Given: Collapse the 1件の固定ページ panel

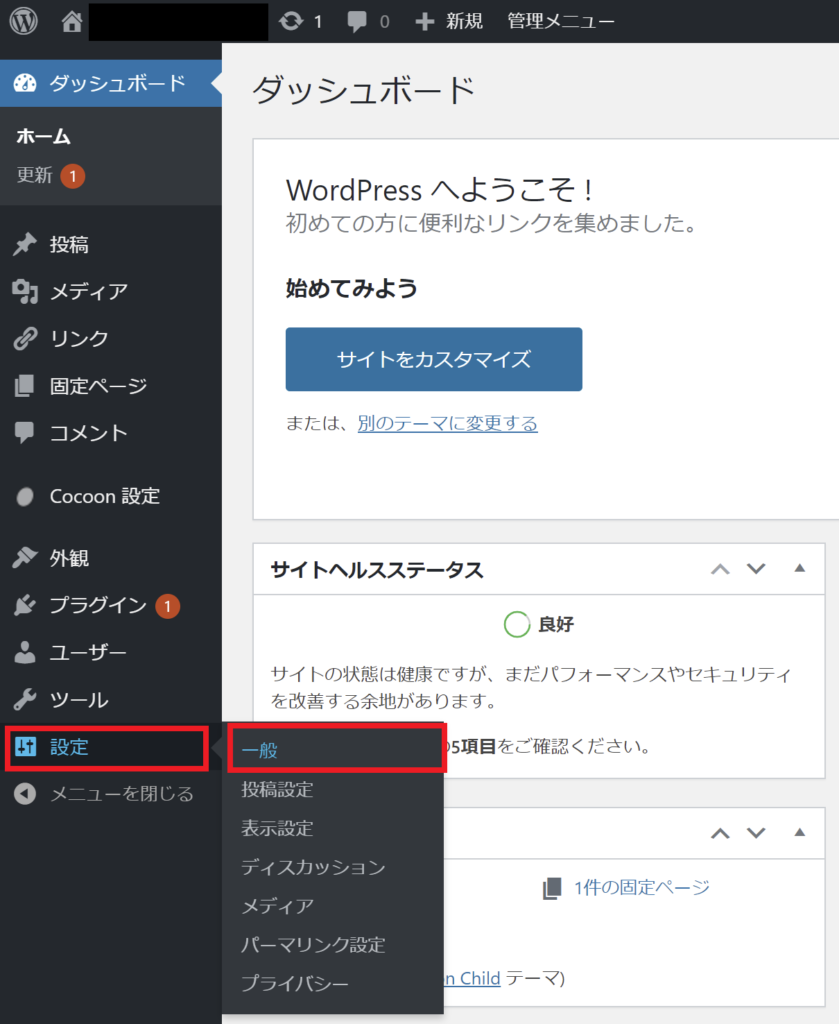Looking at the screenshot, I should click(799, 833).
